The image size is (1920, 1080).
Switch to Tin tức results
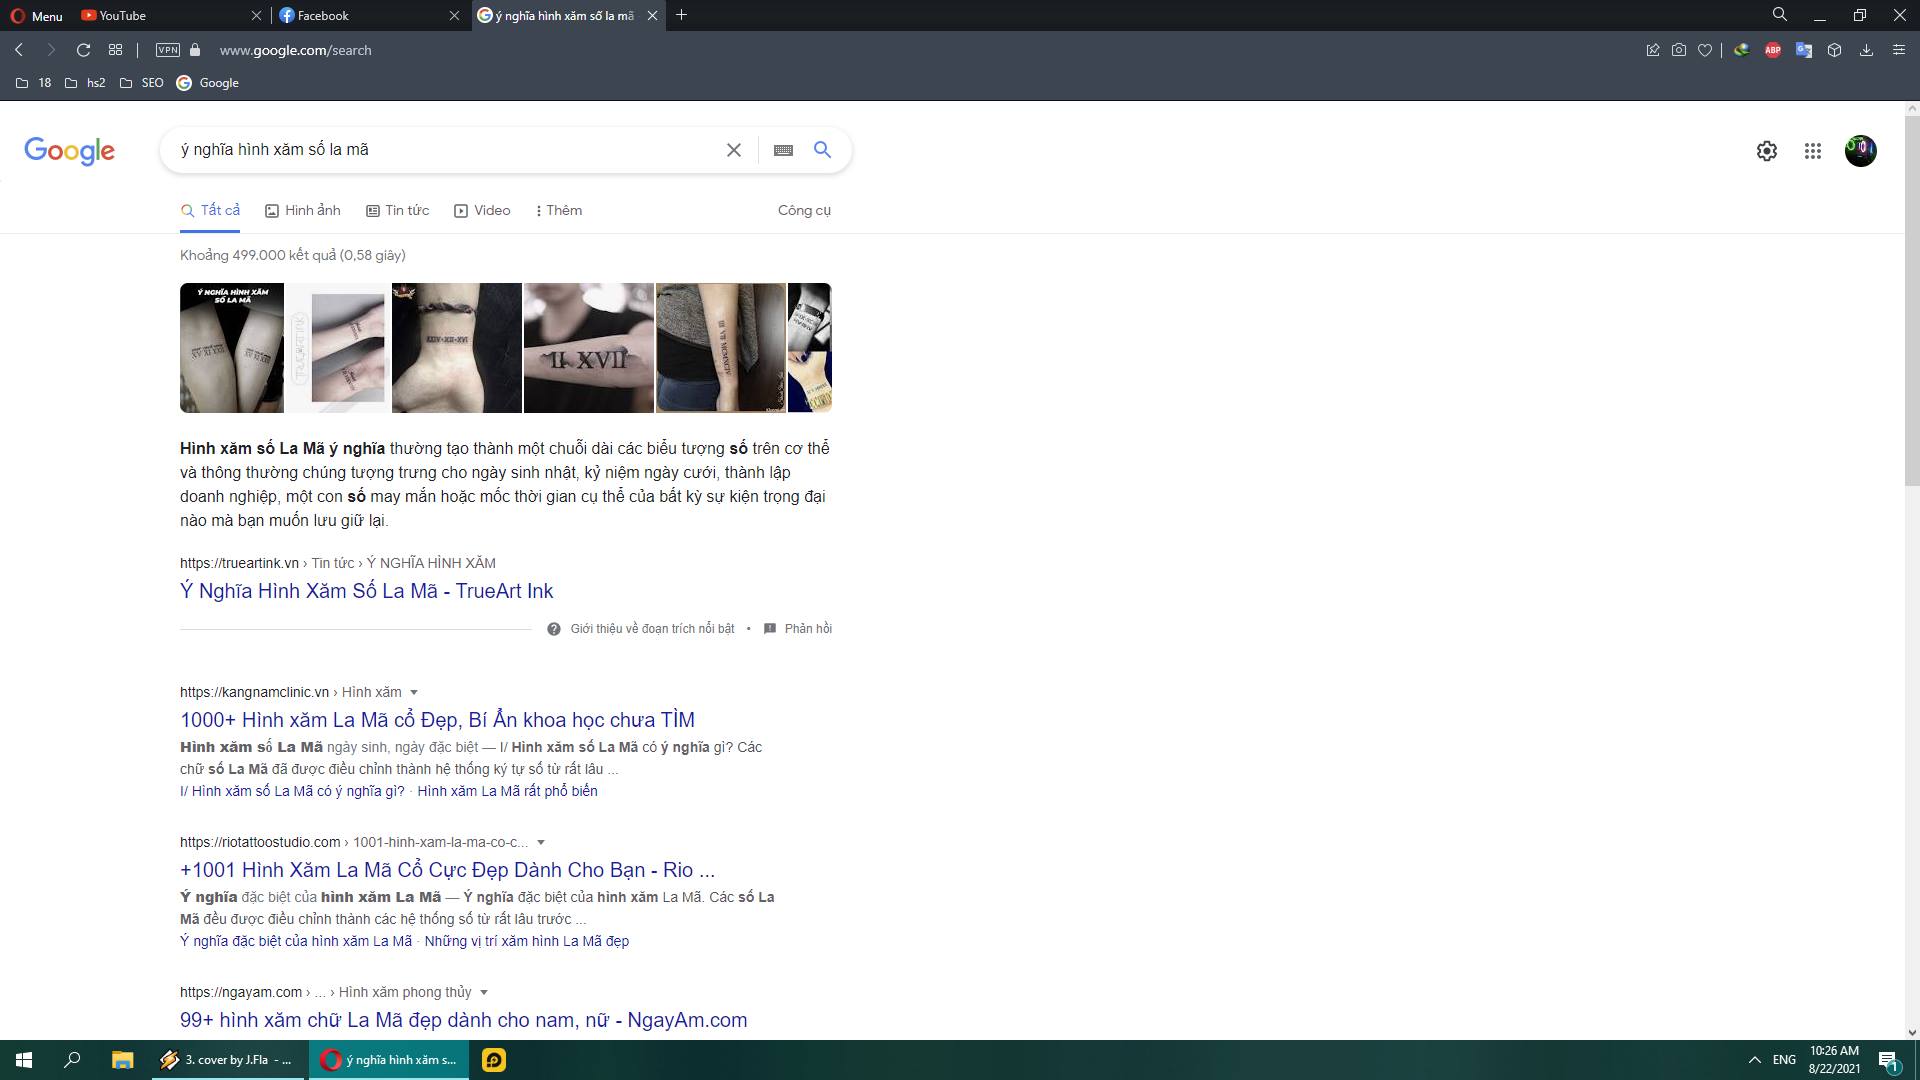point(397,210)
